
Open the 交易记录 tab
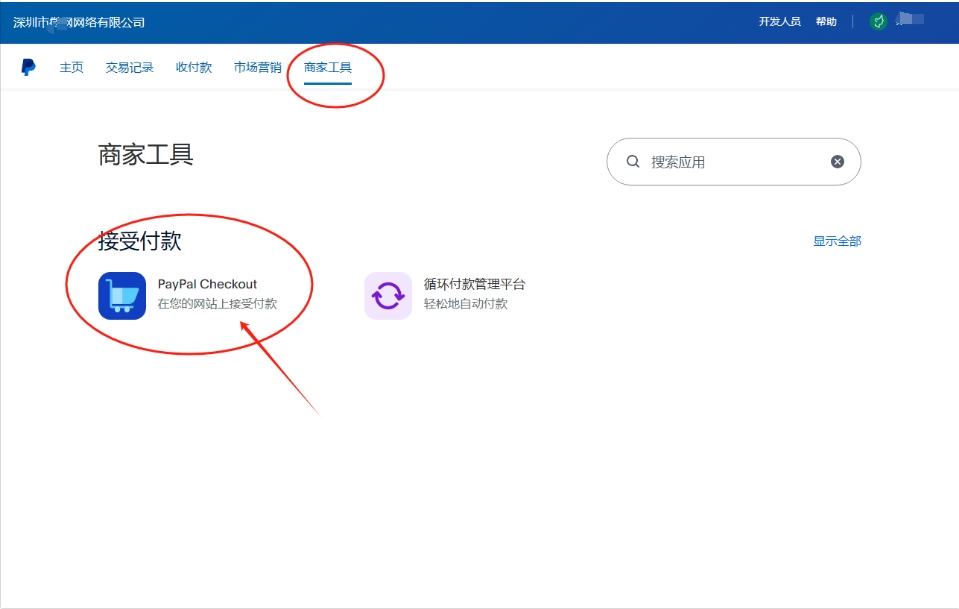click(x=130, y=67)
